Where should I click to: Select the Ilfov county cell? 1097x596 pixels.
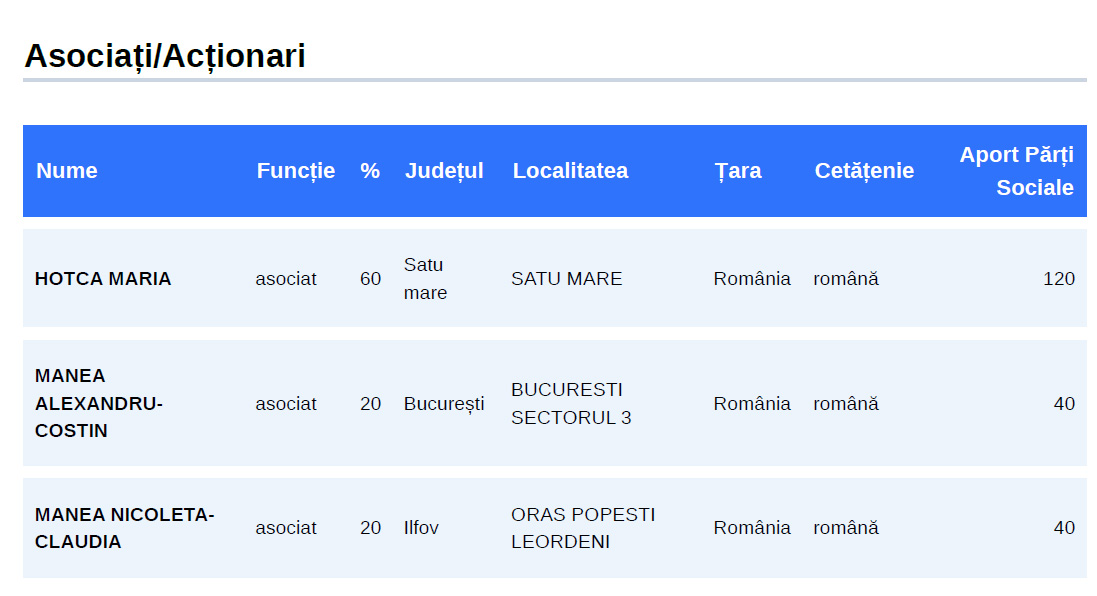click(x=421, y=528)
